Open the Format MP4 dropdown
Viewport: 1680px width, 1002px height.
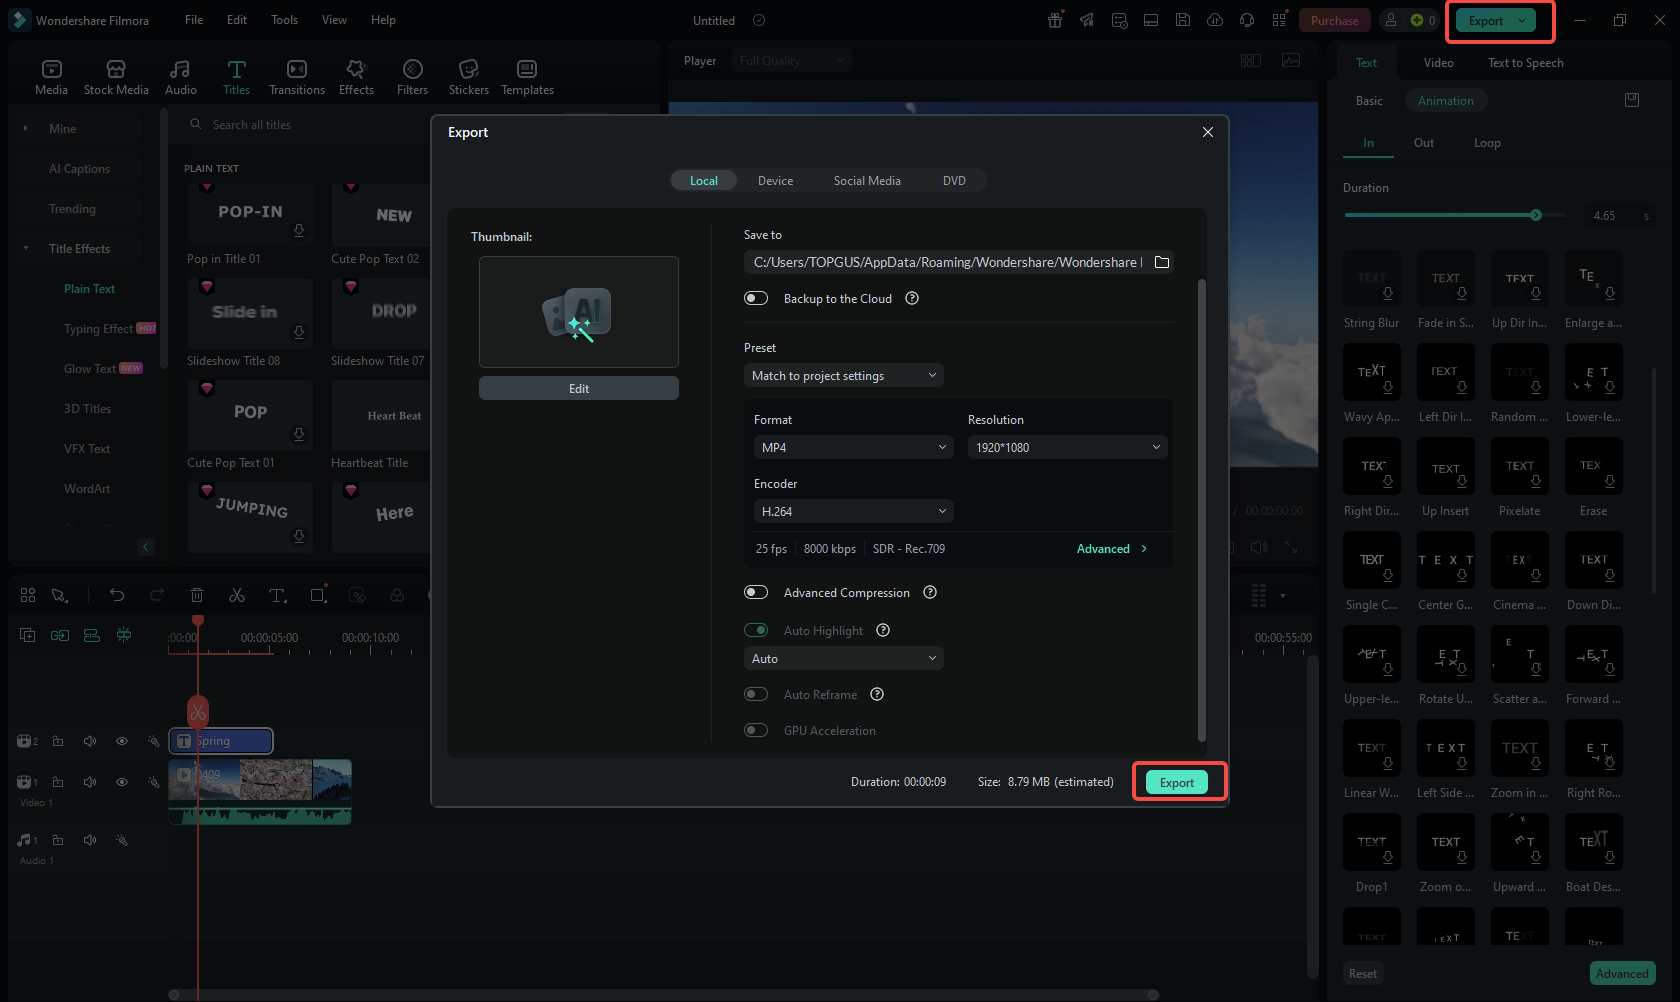[853, 447]
